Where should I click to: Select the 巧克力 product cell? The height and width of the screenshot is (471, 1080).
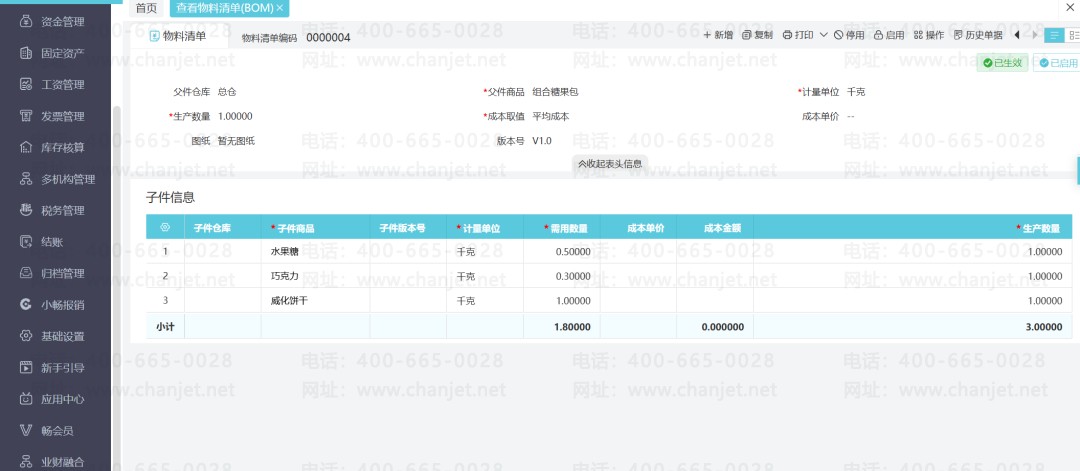[315, 276]
